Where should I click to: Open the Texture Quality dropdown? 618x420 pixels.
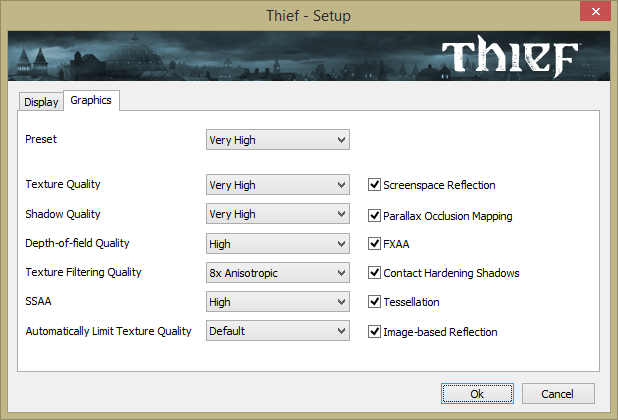pos(277,185)
